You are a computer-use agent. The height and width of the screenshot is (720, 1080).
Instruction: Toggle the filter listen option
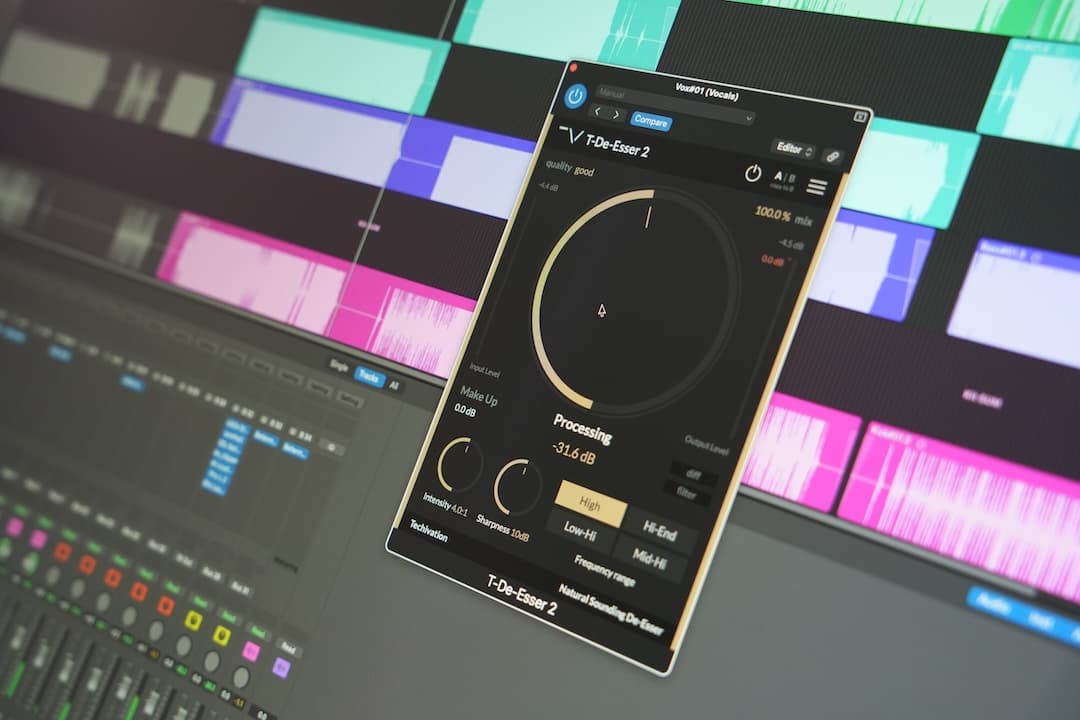688,493
